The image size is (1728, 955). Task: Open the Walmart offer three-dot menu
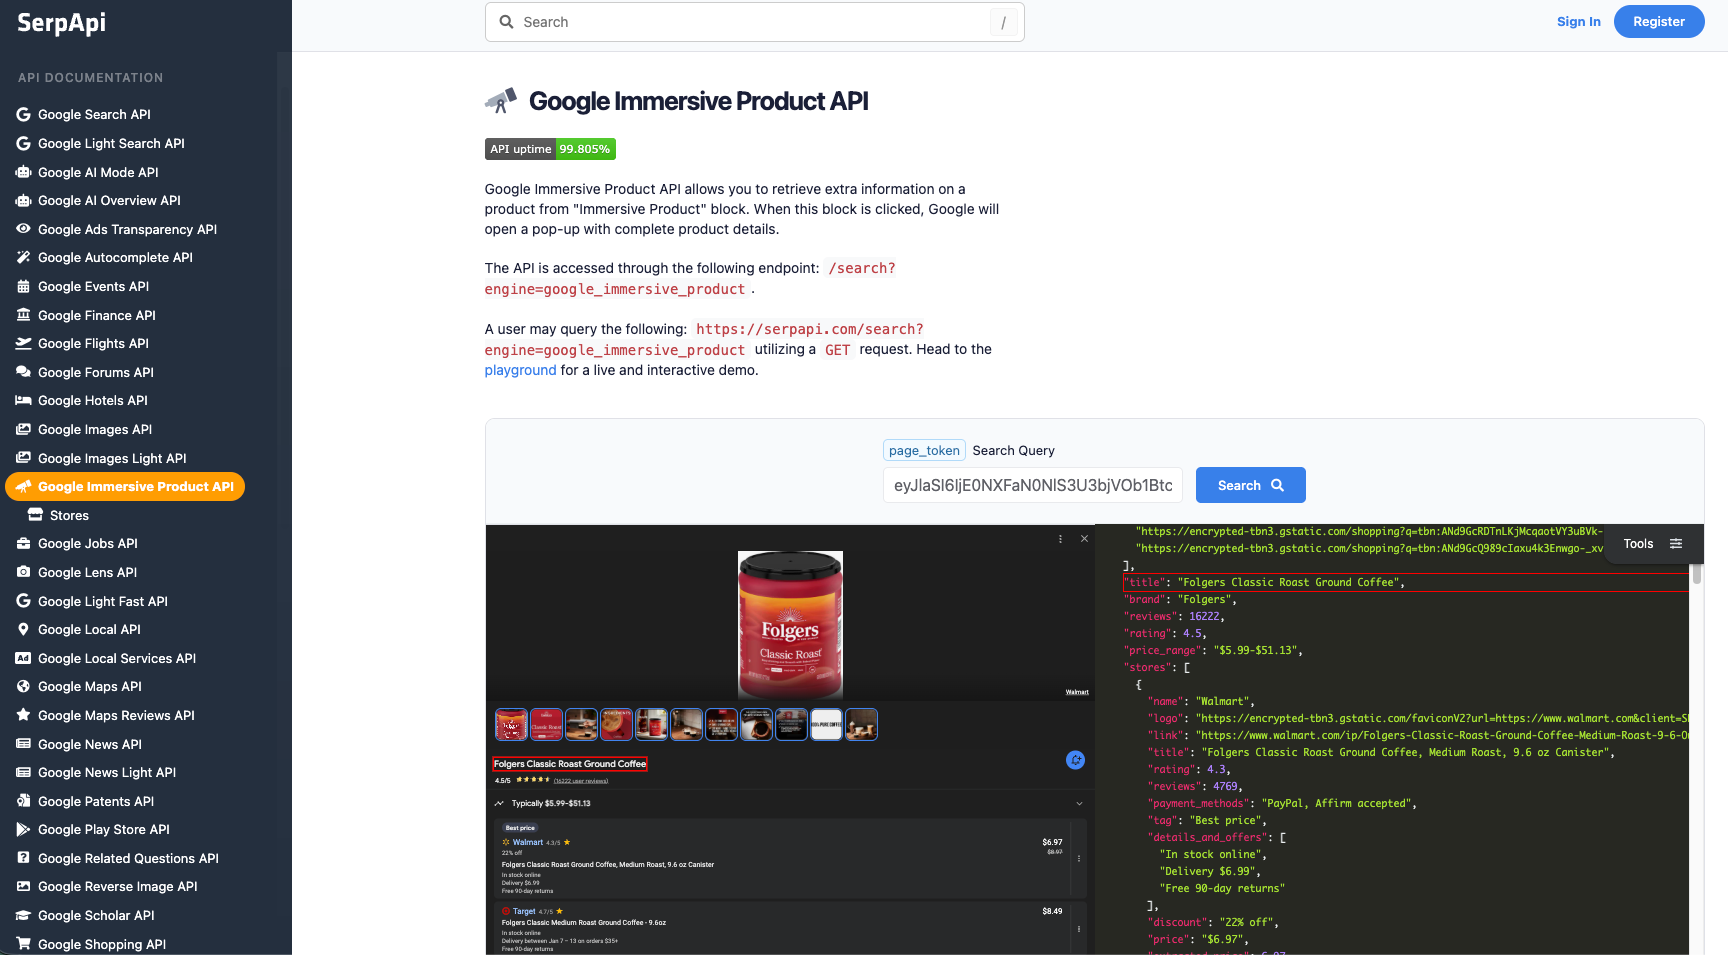[1078, 858]
